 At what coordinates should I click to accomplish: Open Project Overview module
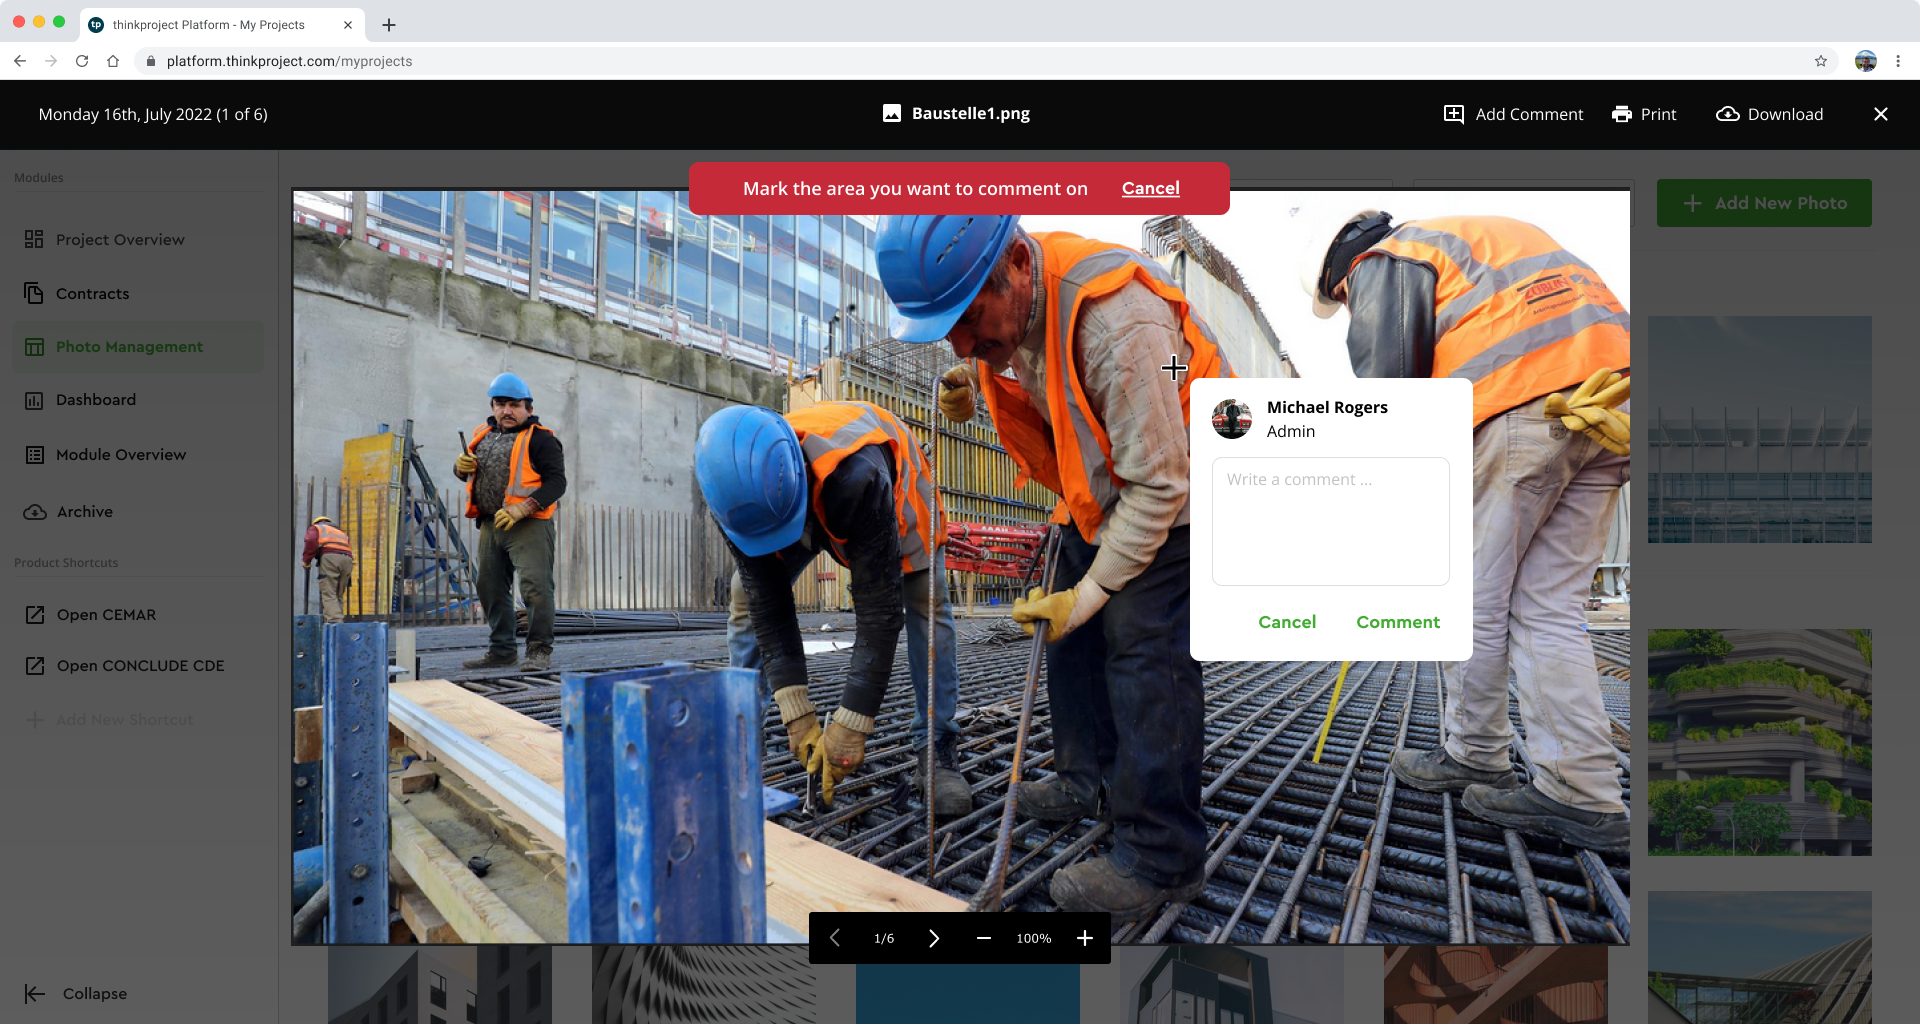120,240
